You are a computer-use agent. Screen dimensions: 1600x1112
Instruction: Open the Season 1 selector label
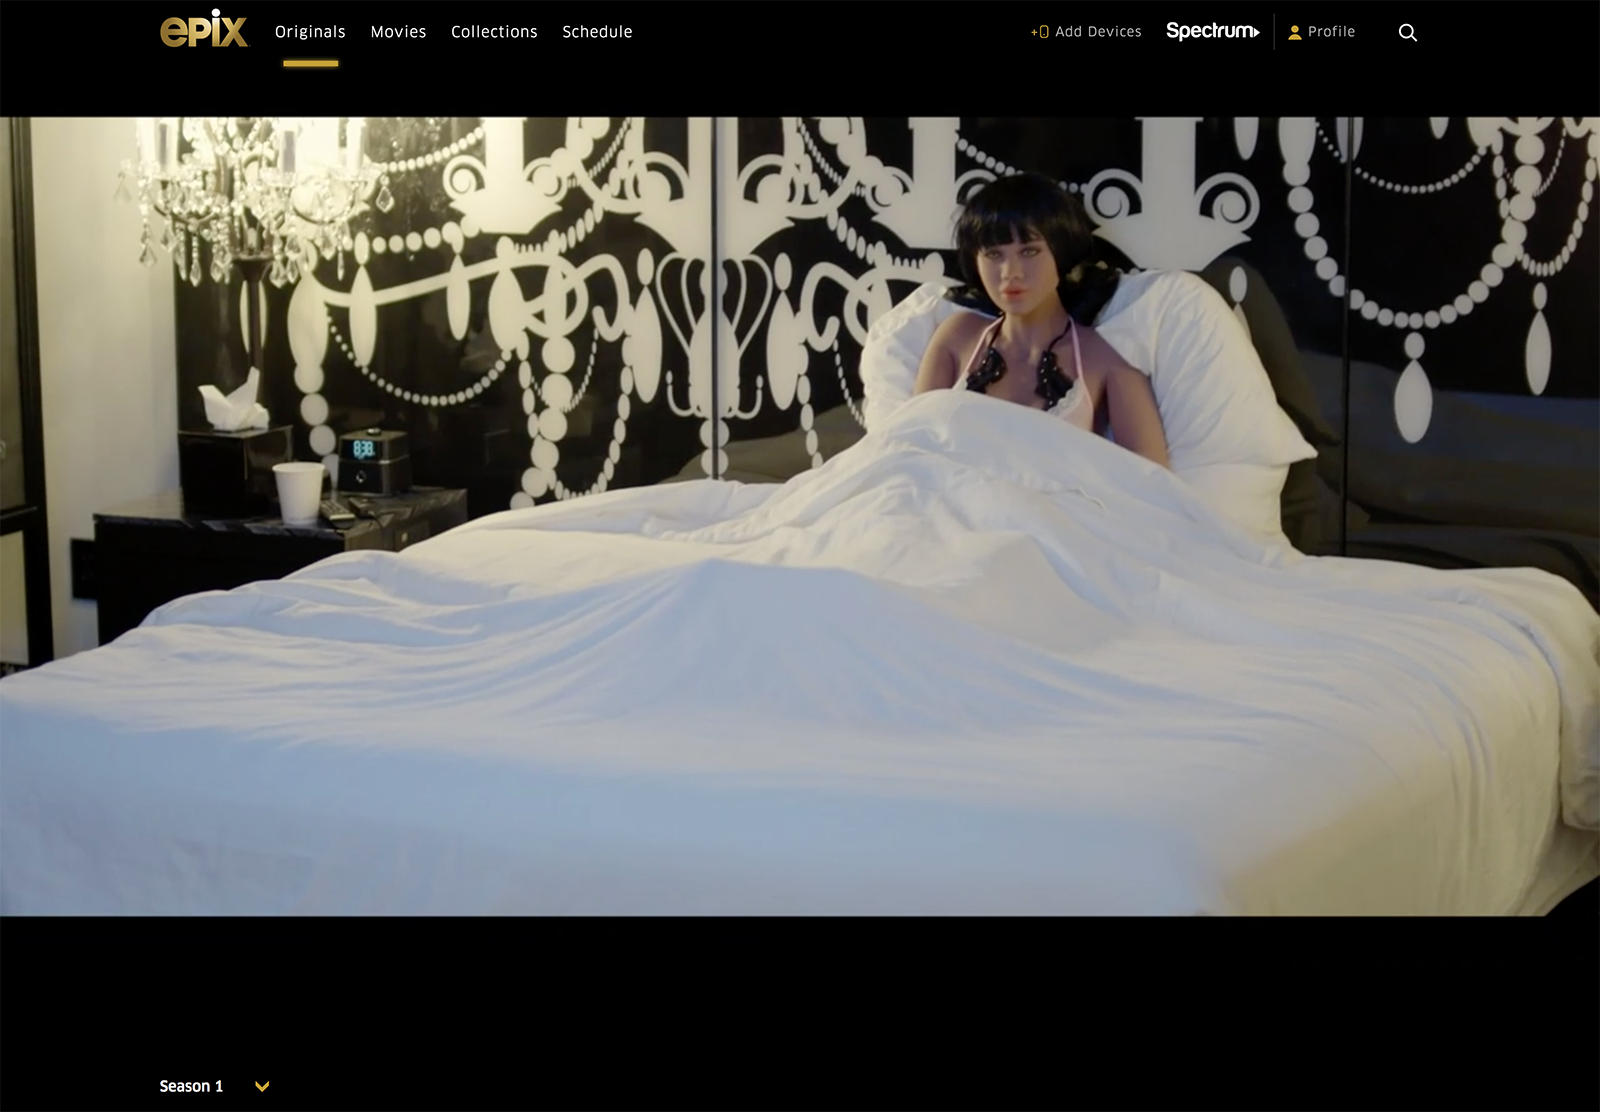191,1086
